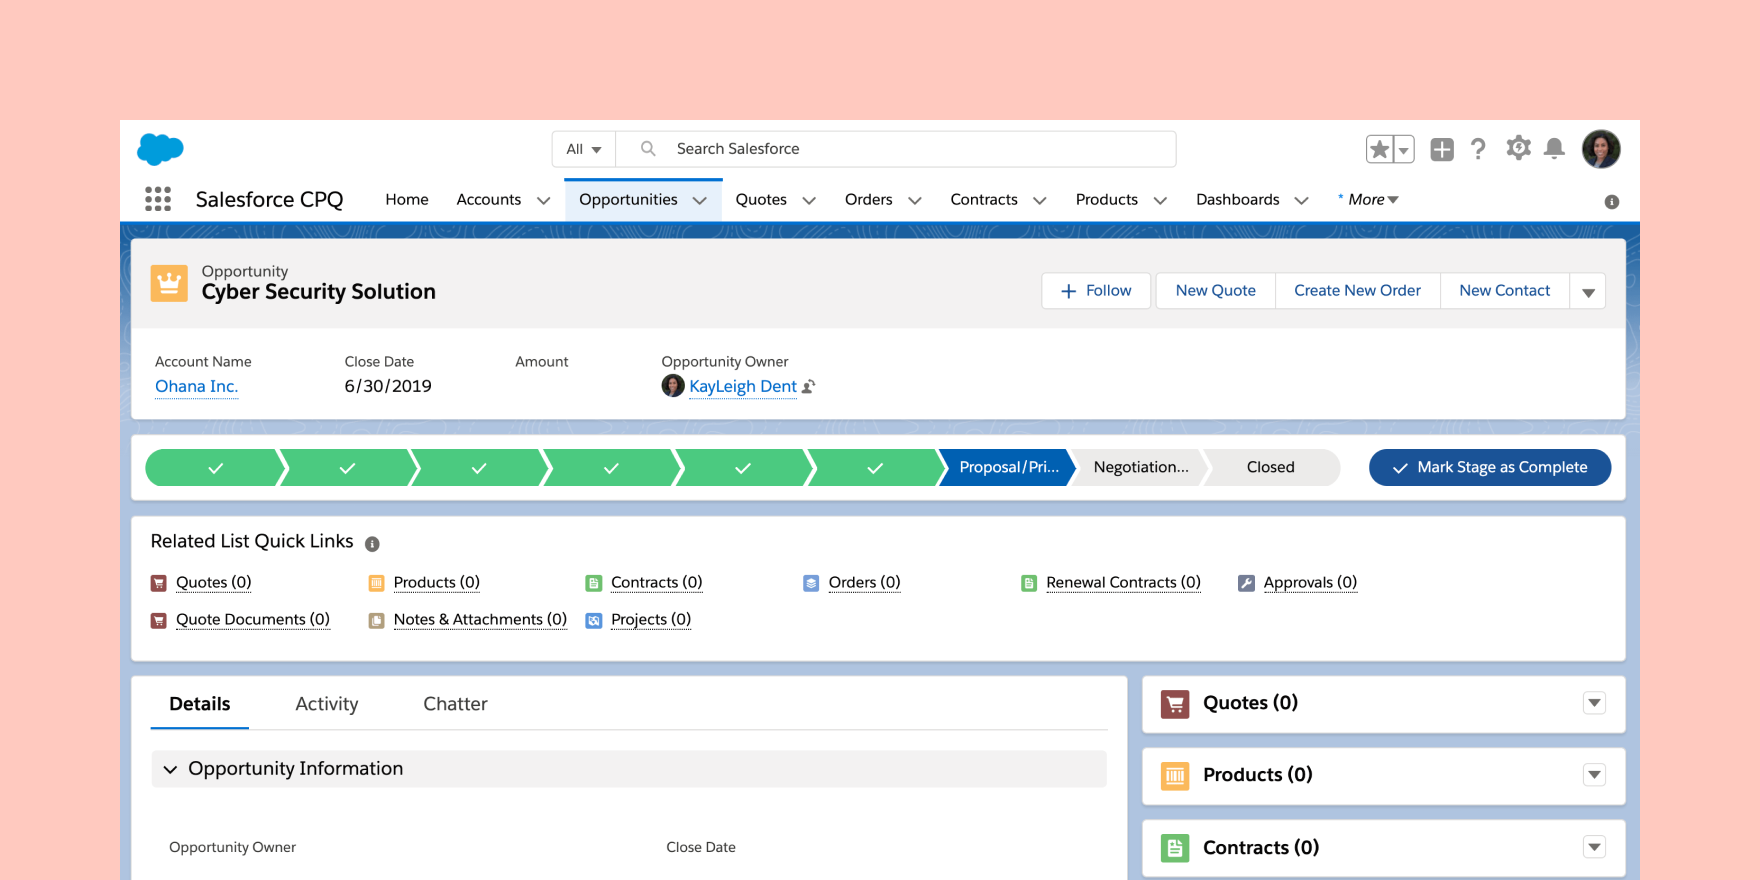Viewport: 1760px width, 880px height.
Task: Click the Quotes related list card icon
Action: pyautogui.click(x=1175, y=704)
